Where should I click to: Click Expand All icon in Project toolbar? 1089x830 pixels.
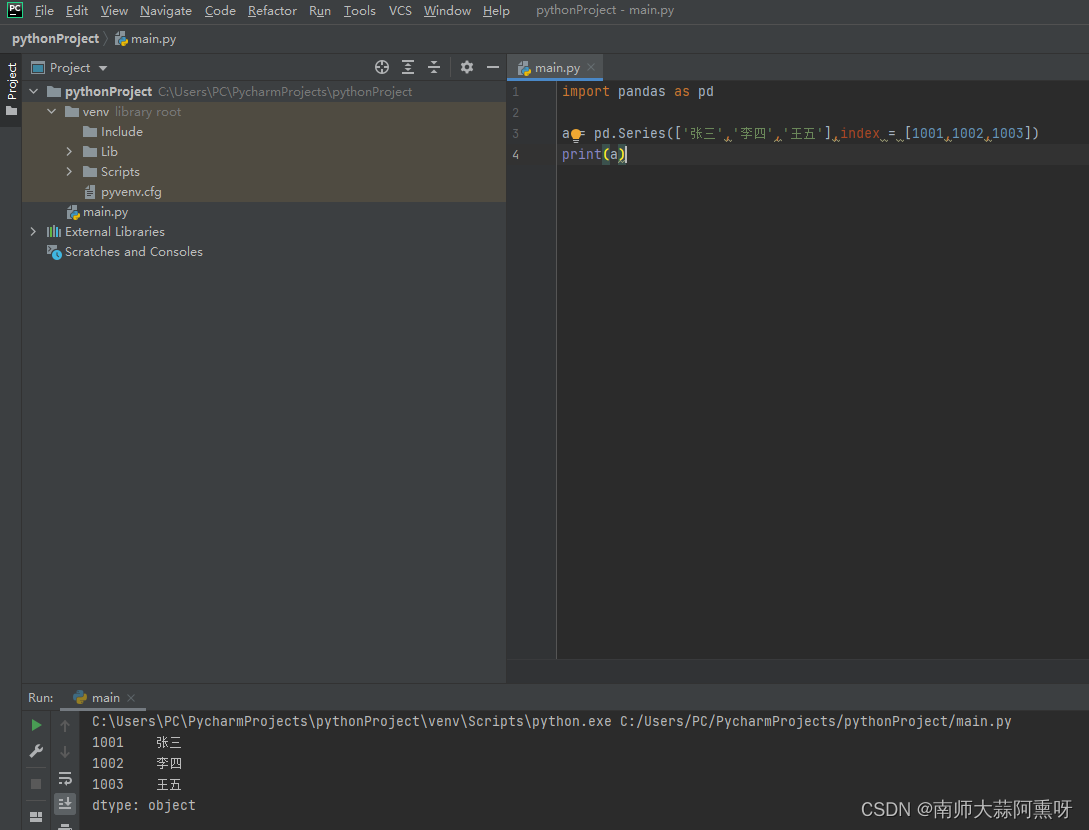click(x=408, y=67)
